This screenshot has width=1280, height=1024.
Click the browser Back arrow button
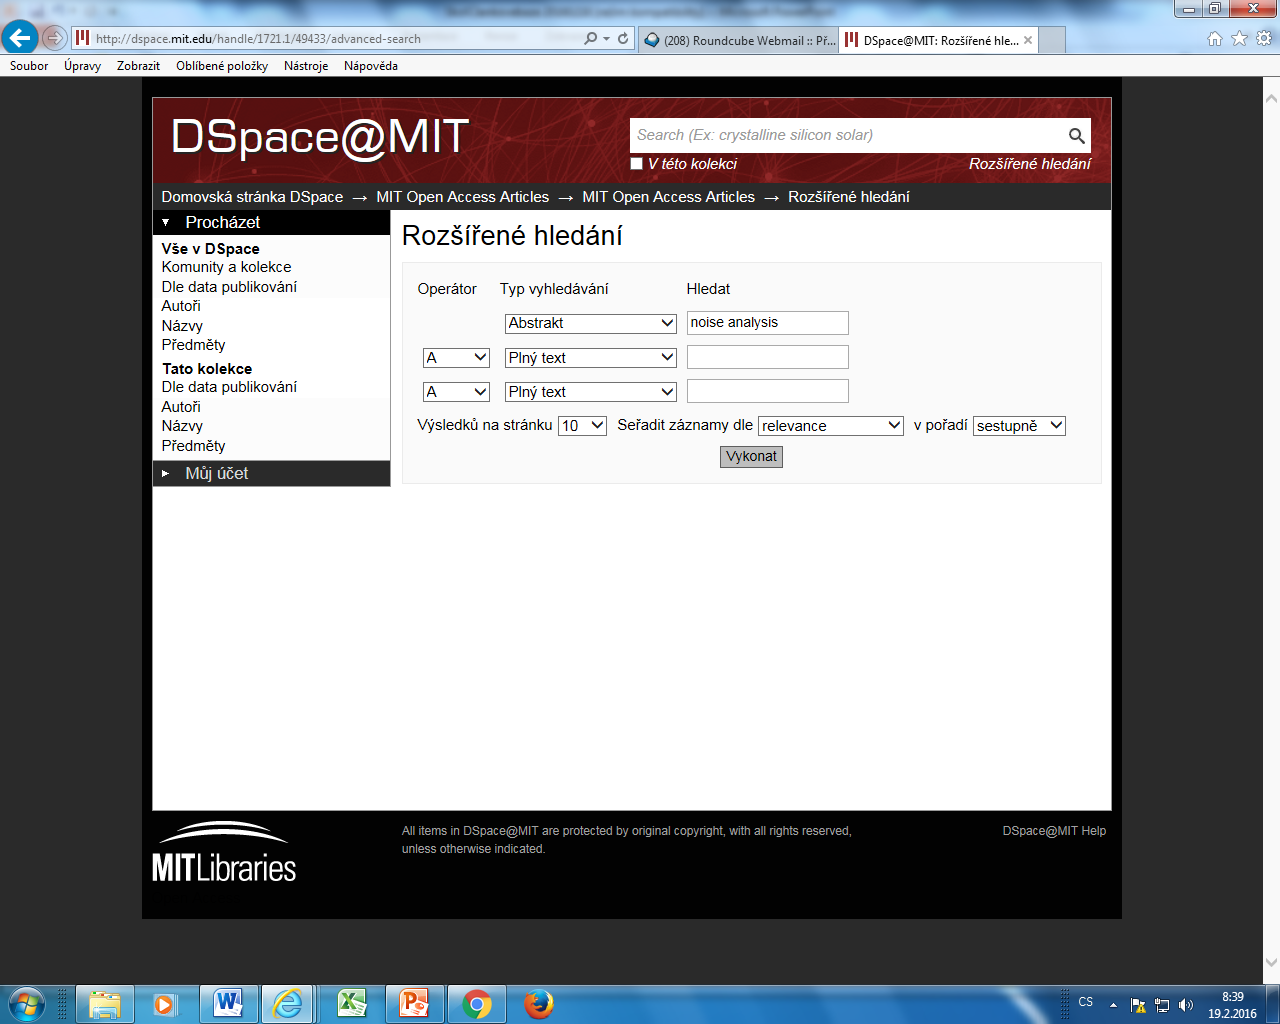coord(20,38)
